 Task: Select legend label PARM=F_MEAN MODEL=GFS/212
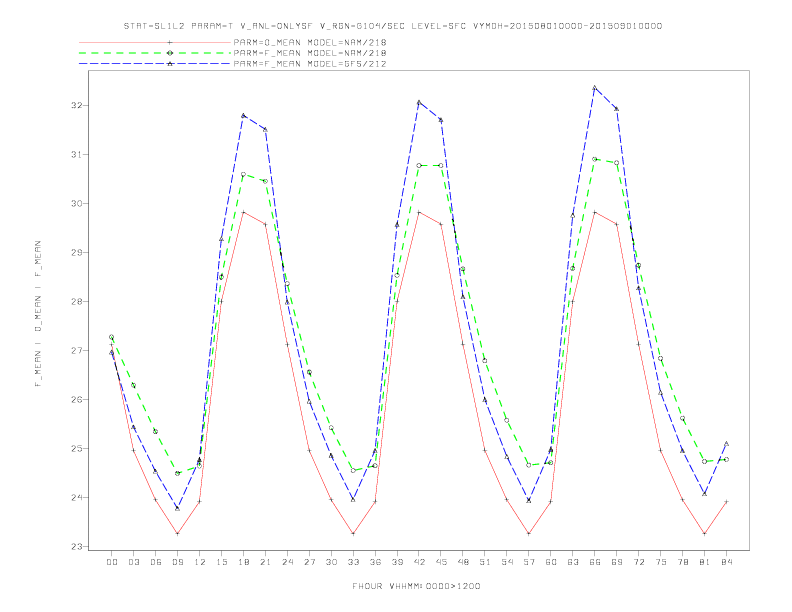pos(310,64)
